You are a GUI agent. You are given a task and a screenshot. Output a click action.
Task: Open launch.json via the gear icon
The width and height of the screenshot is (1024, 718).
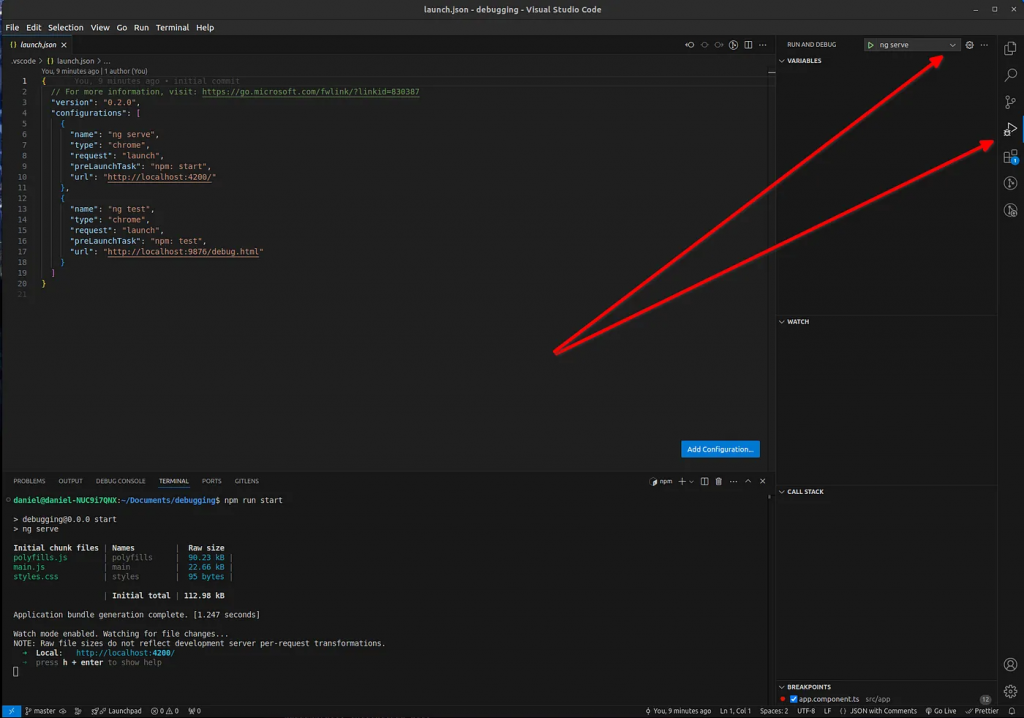(969, 45)
